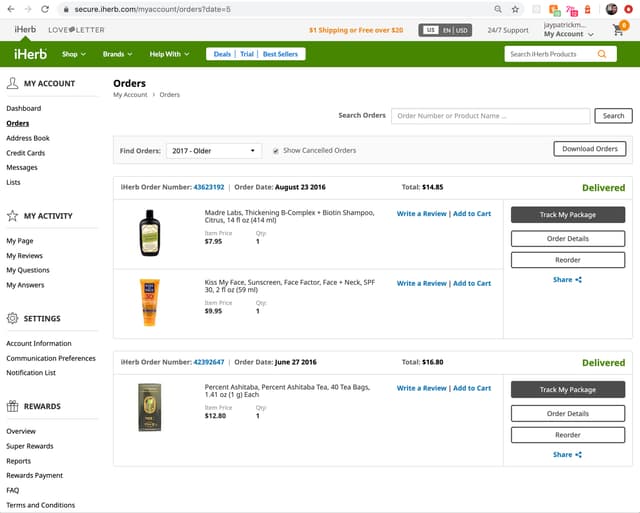
Task: Write a Review for Ashitaba Tea
Action: (x=422, y=388)
